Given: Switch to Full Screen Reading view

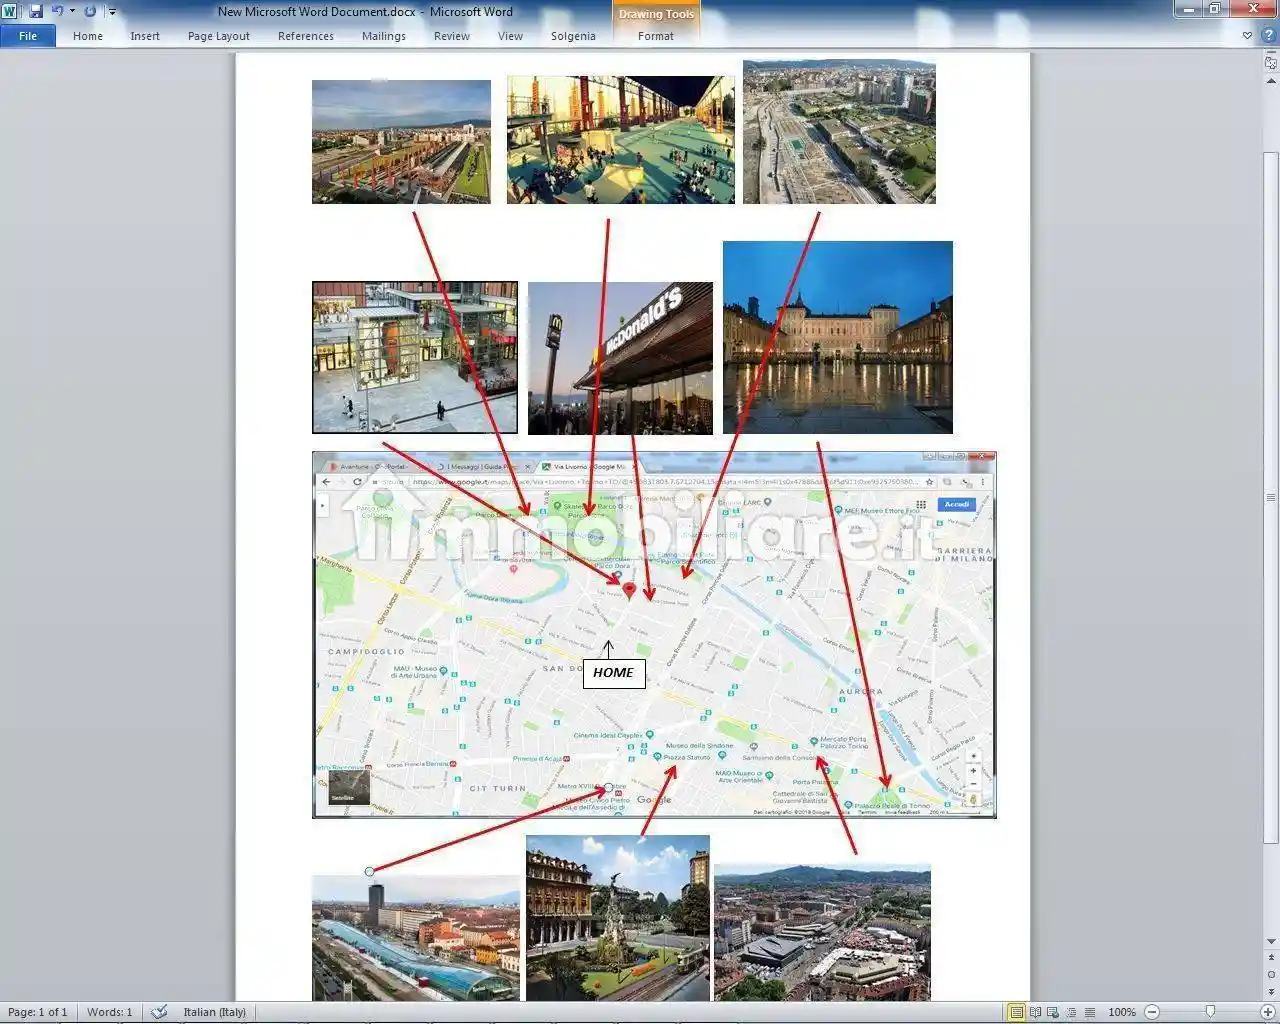Looking at the screenshot, I should pos(1035,1012).
